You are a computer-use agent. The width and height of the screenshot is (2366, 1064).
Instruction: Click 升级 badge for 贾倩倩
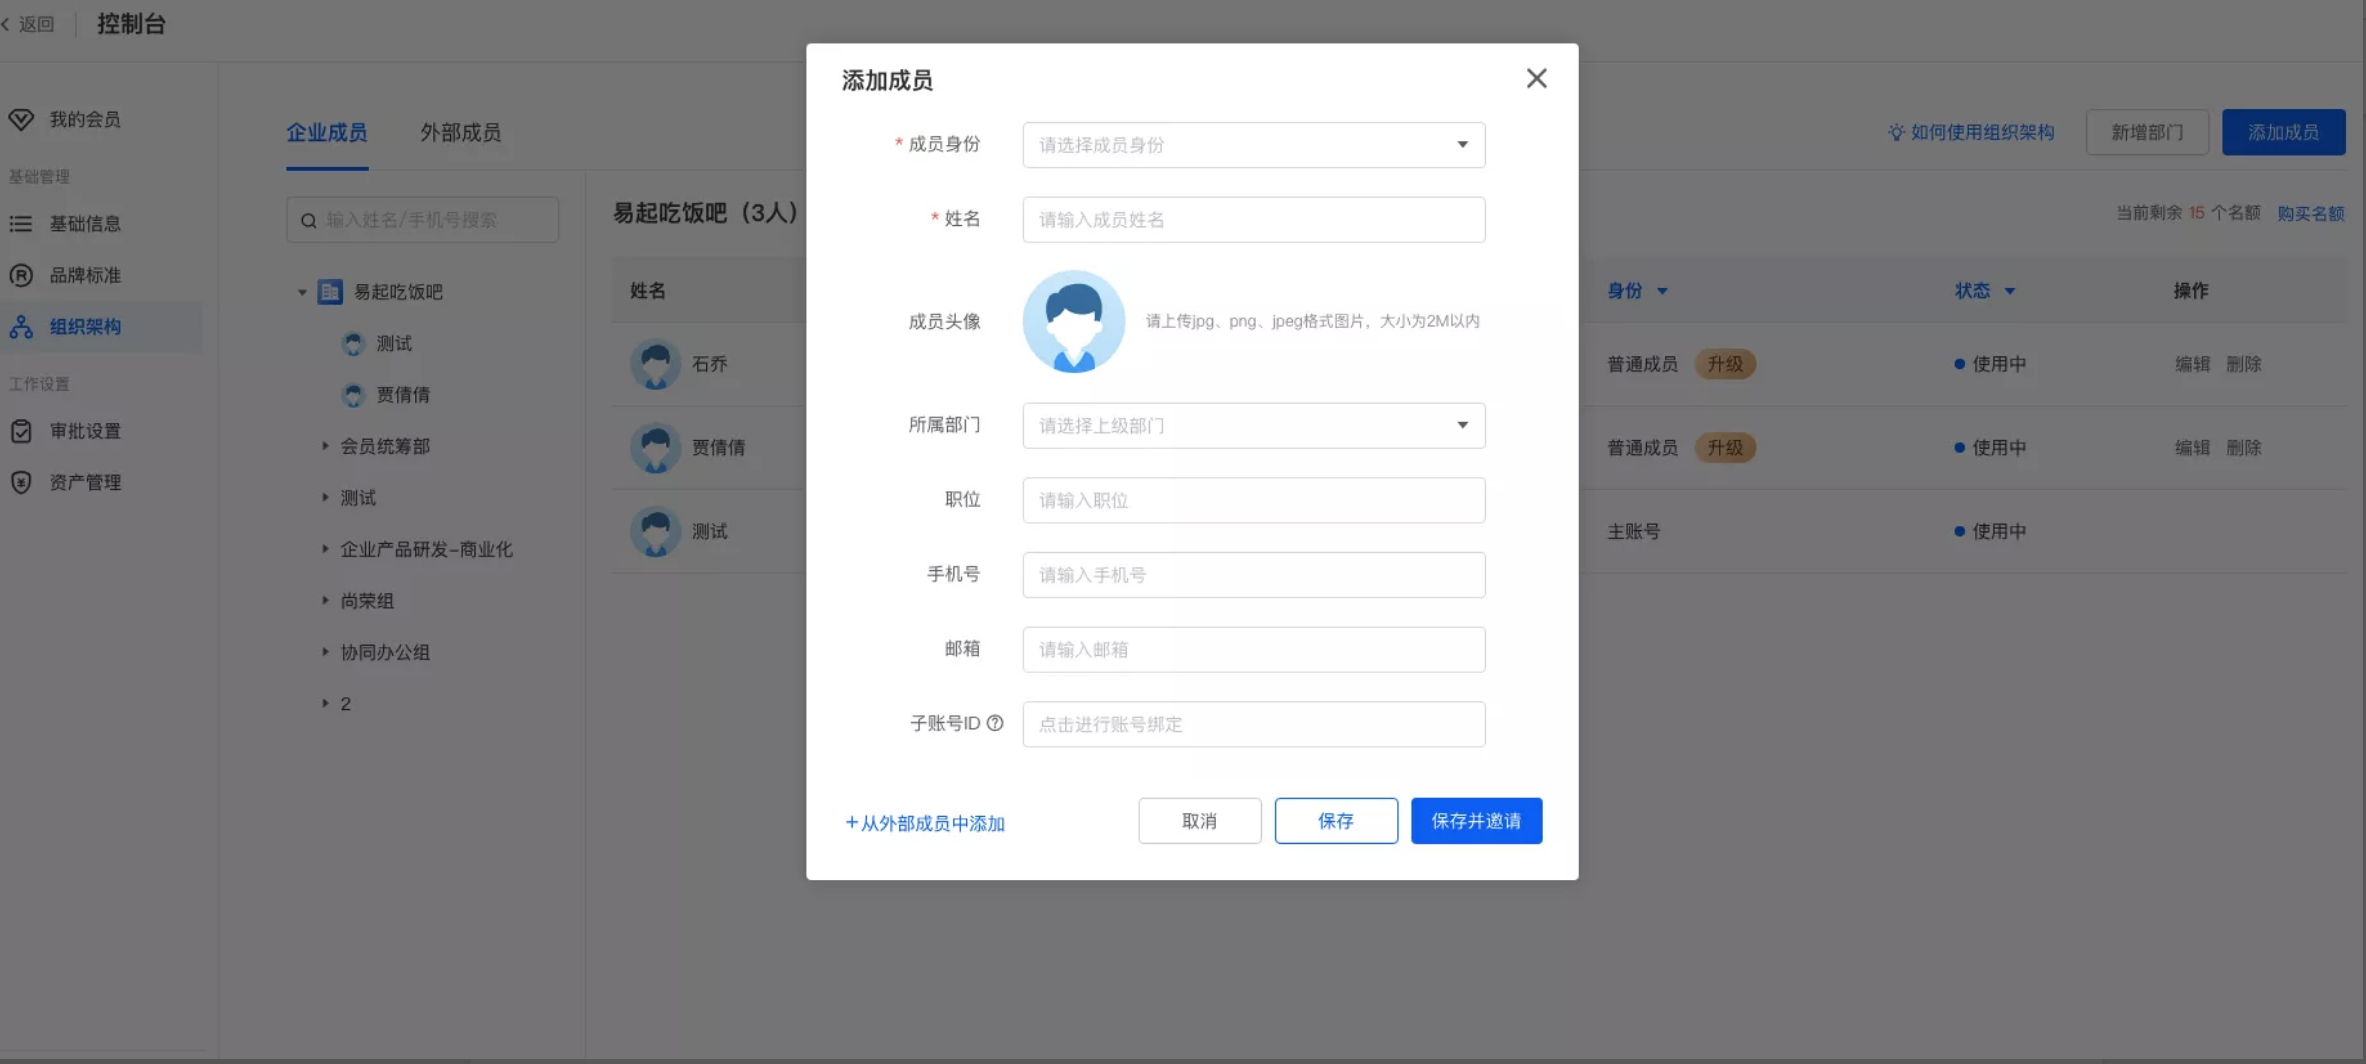[1725, 448]
